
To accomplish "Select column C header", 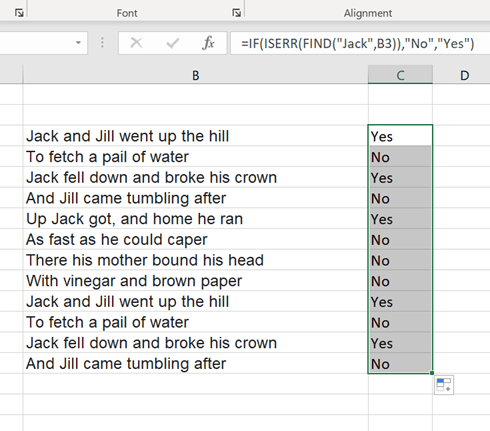I will pos(400,75).
